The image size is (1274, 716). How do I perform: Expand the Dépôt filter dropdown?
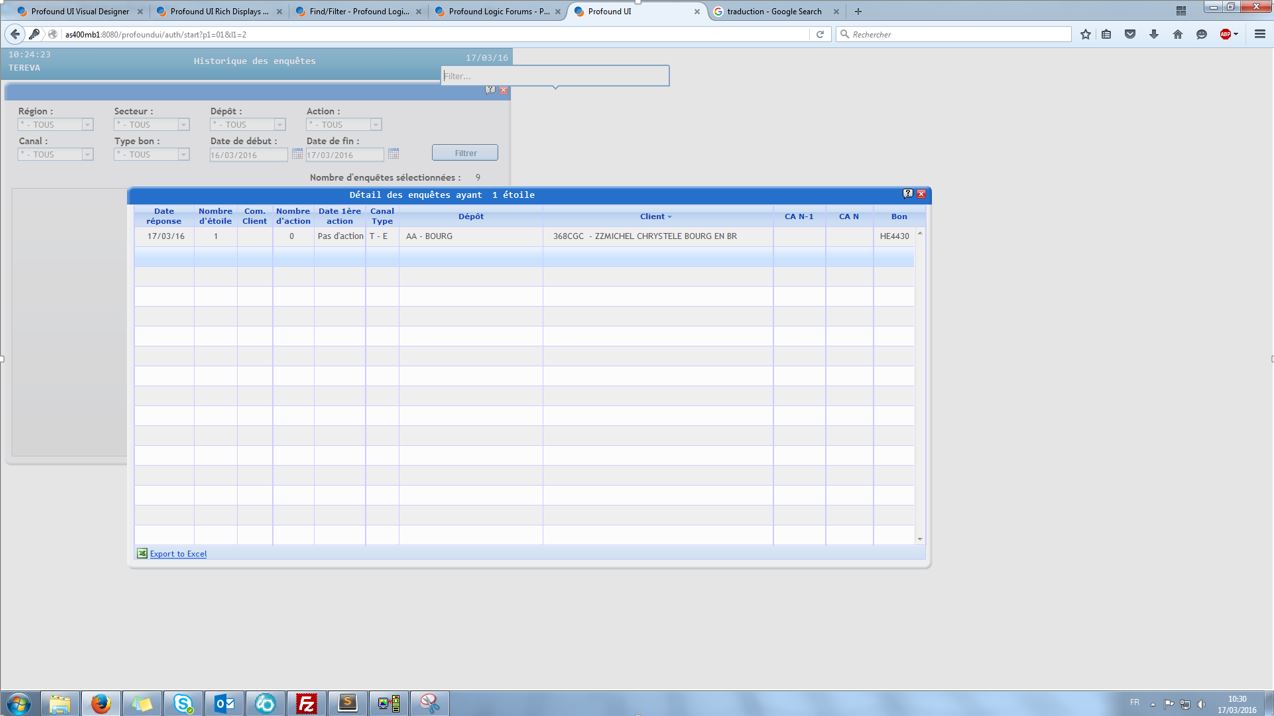point(279,125)
